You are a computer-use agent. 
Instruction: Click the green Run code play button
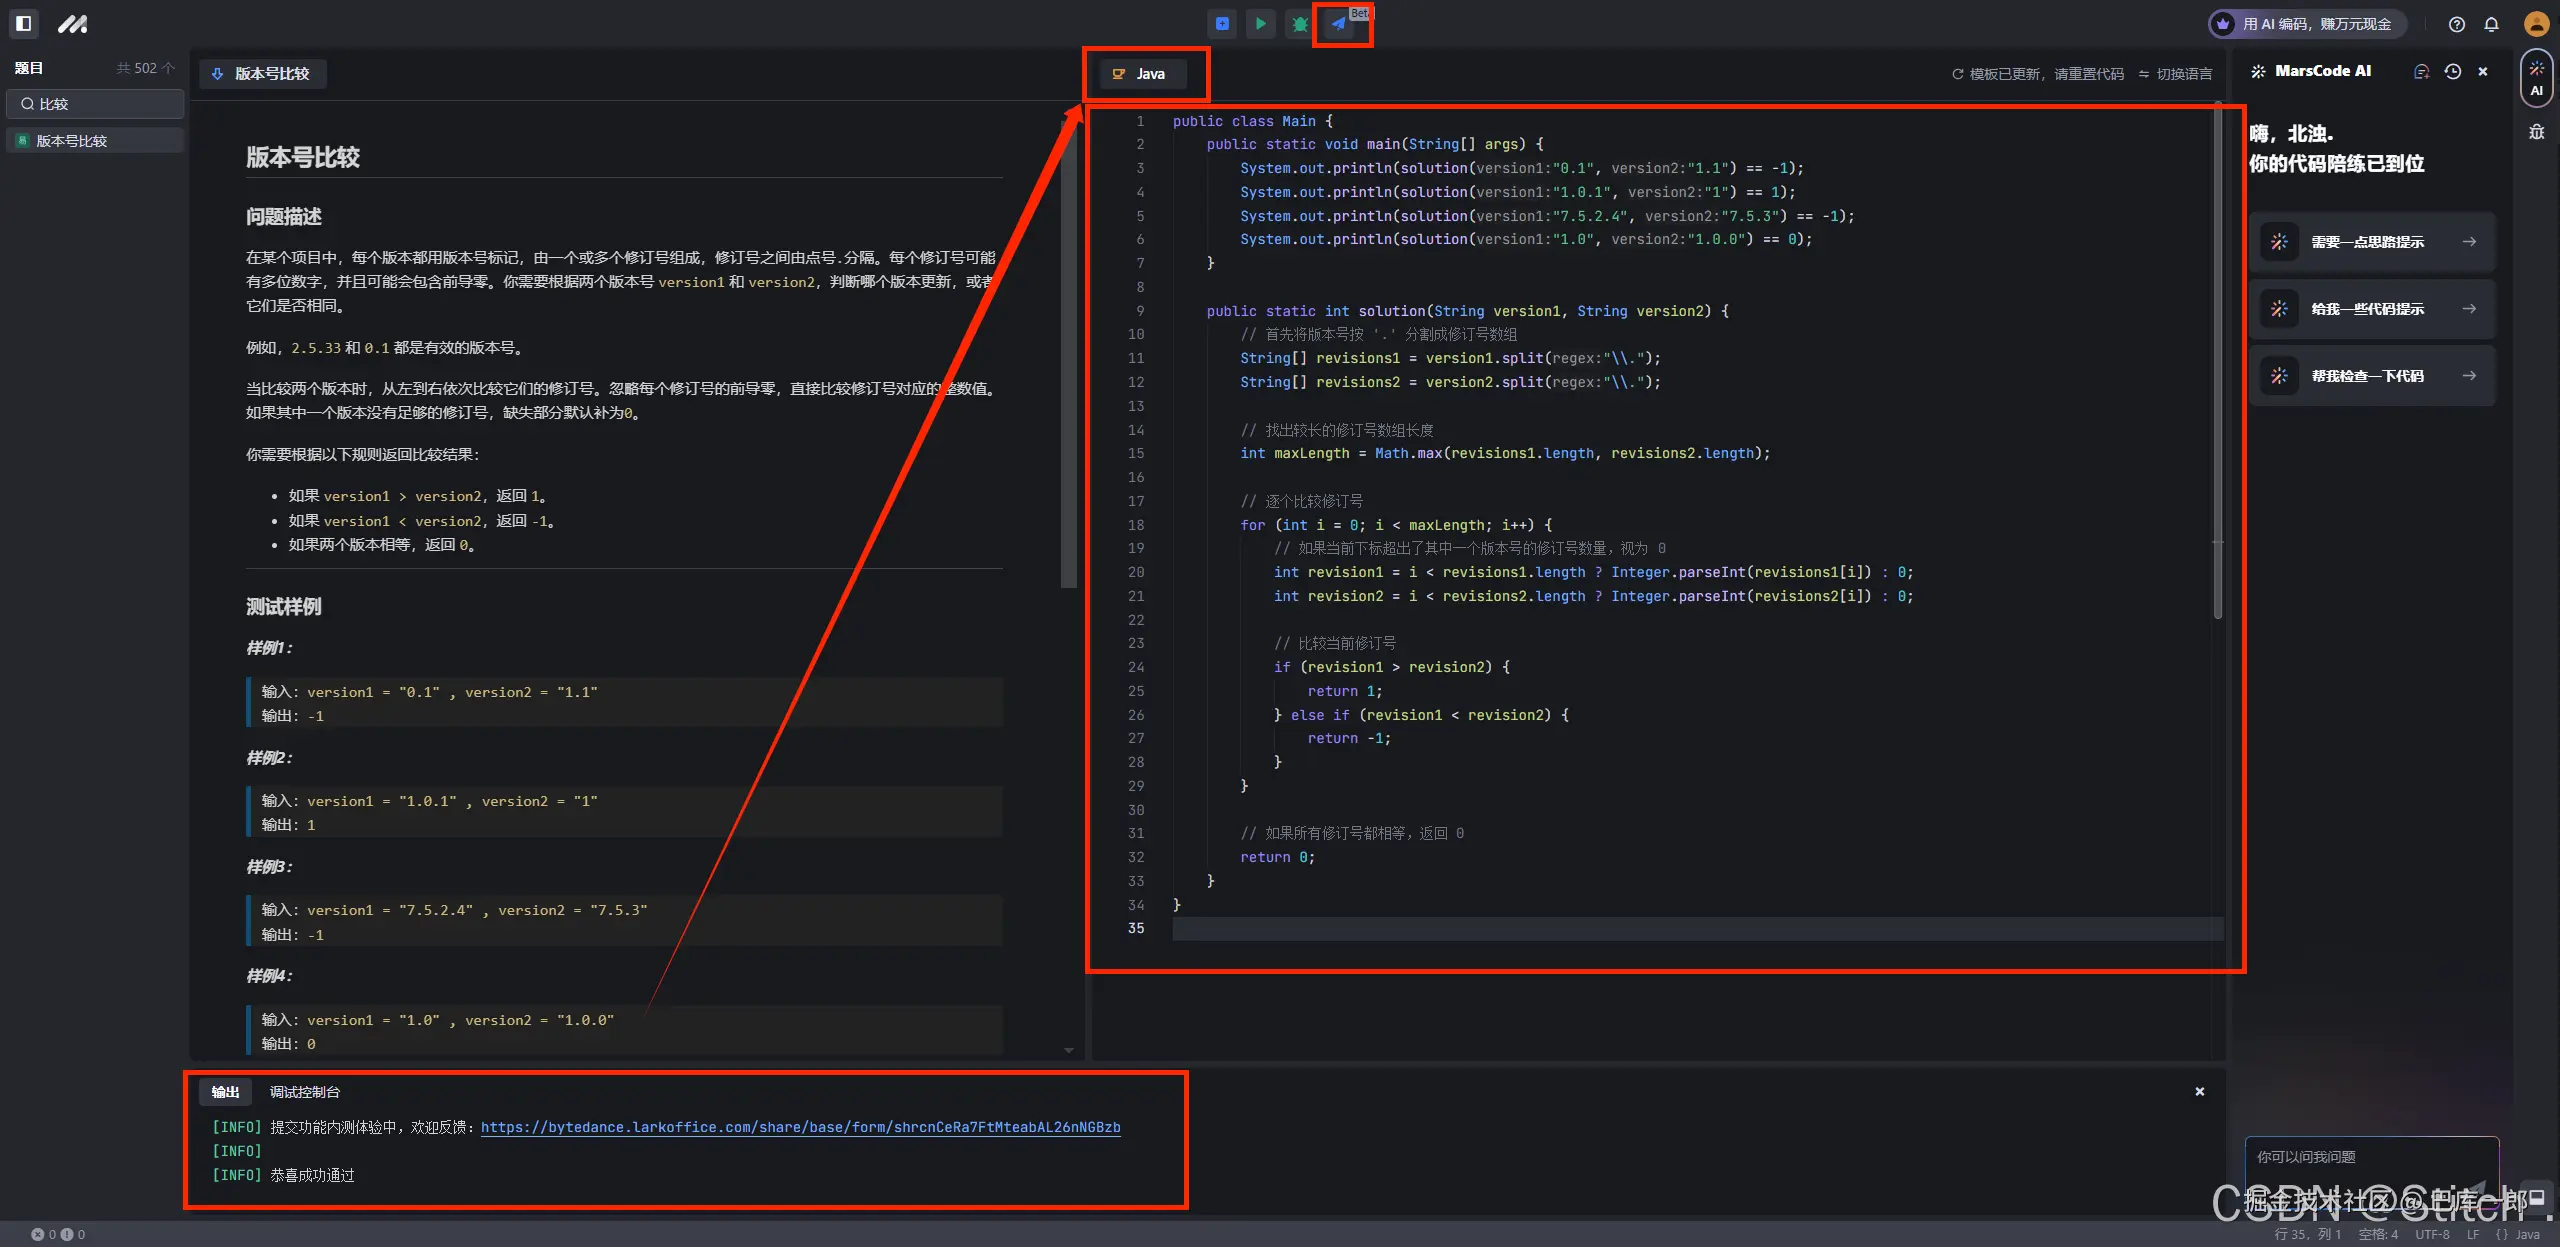[1260, 24]
